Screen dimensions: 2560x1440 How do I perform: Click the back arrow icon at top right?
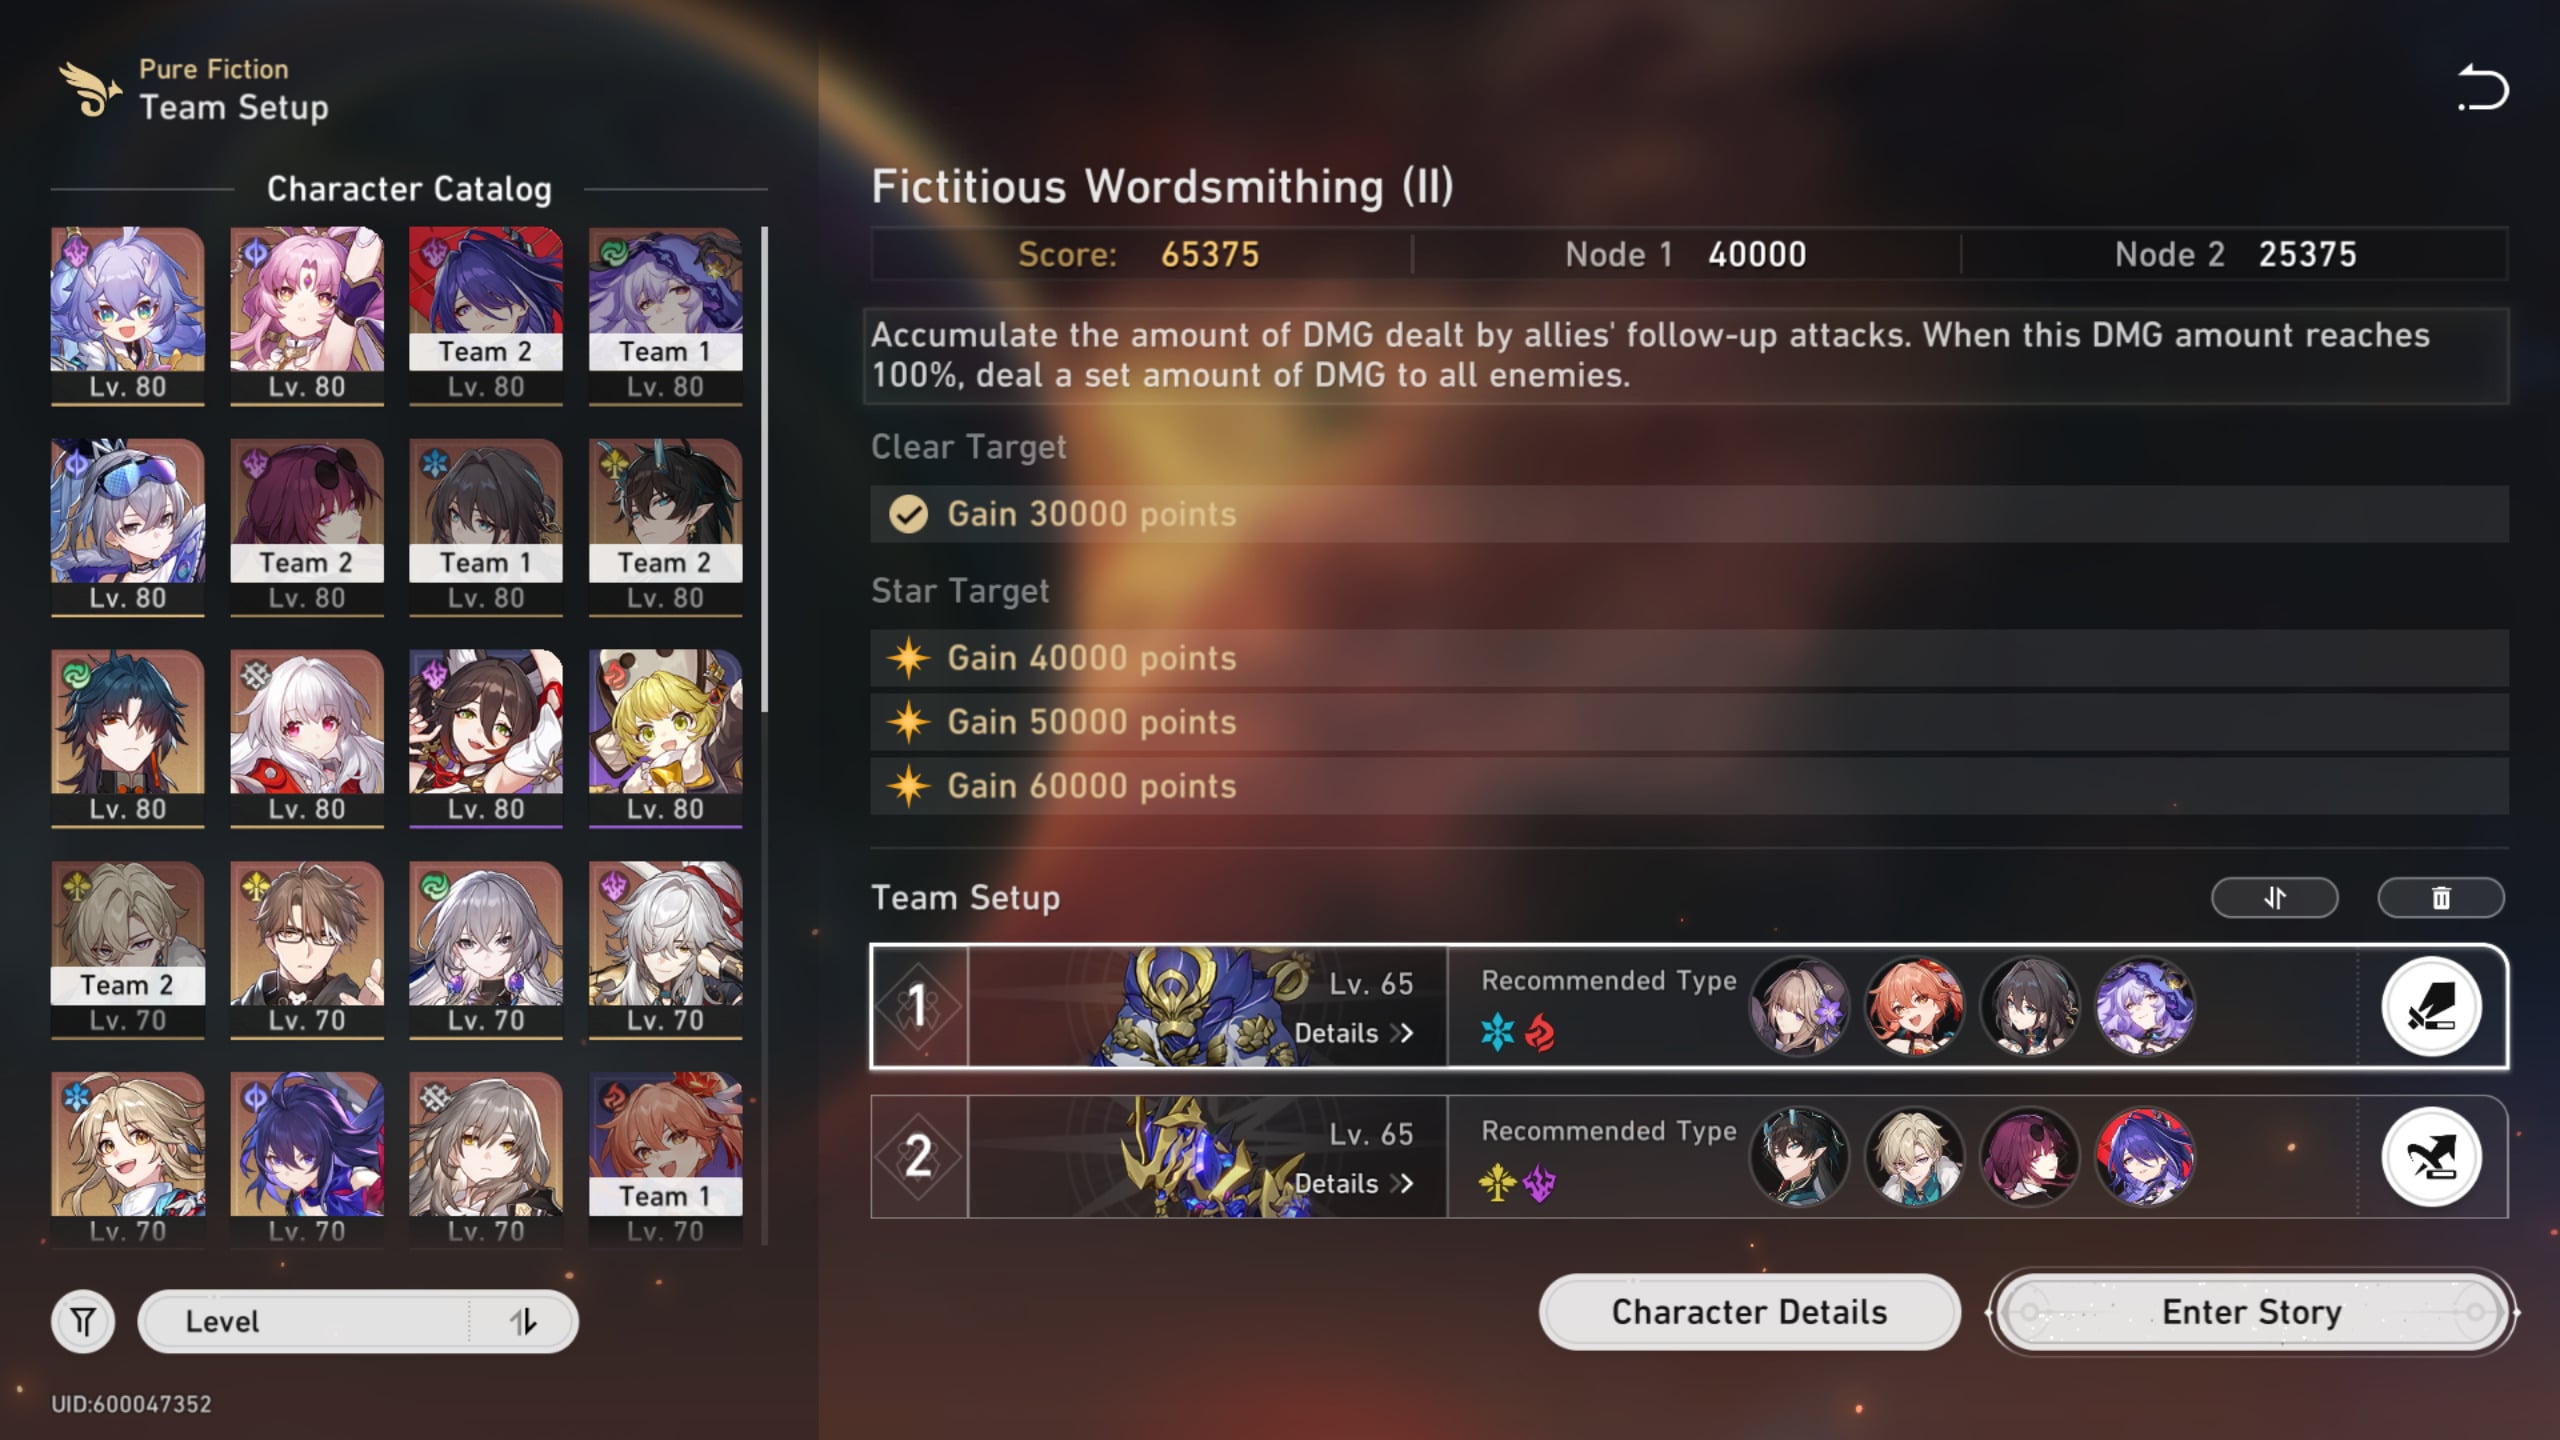tap(2483, 88)
